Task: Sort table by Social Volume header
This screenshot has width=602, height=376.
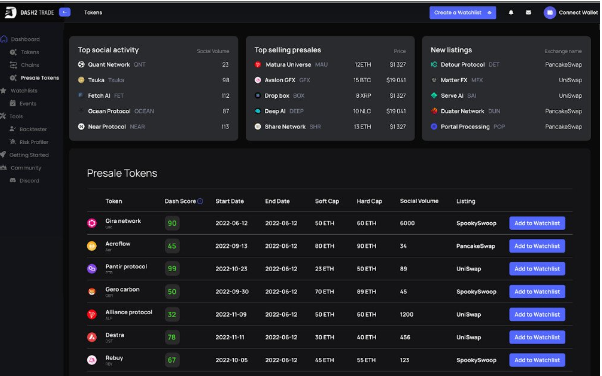Action: [x=419, y=201]
